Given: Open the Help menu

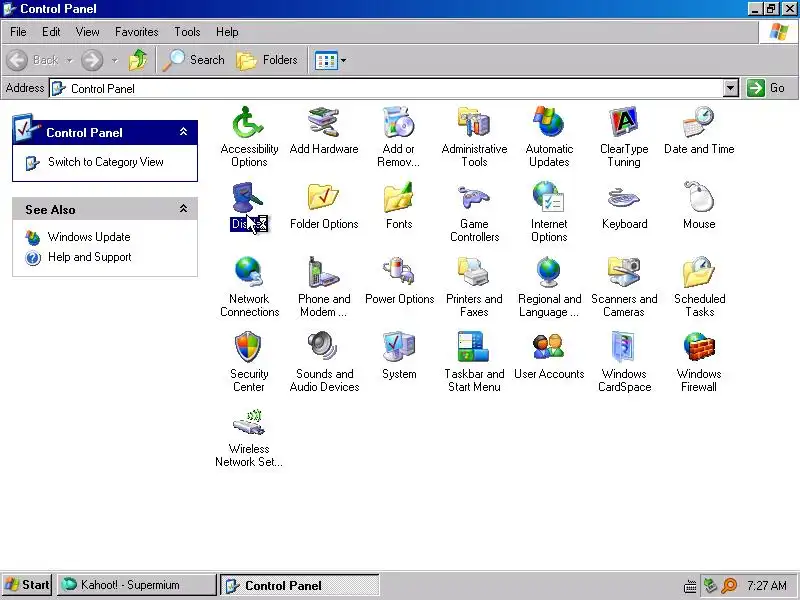Looking at the screenshot, I should [227, 32].
